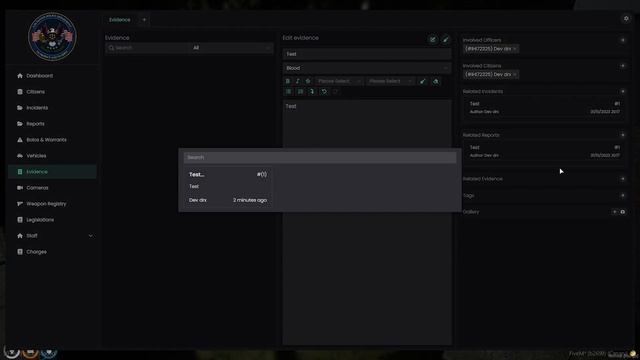The image size is (640, 360).
Task: Edit the evidence title field 'Test'
Action: [367, 54]
